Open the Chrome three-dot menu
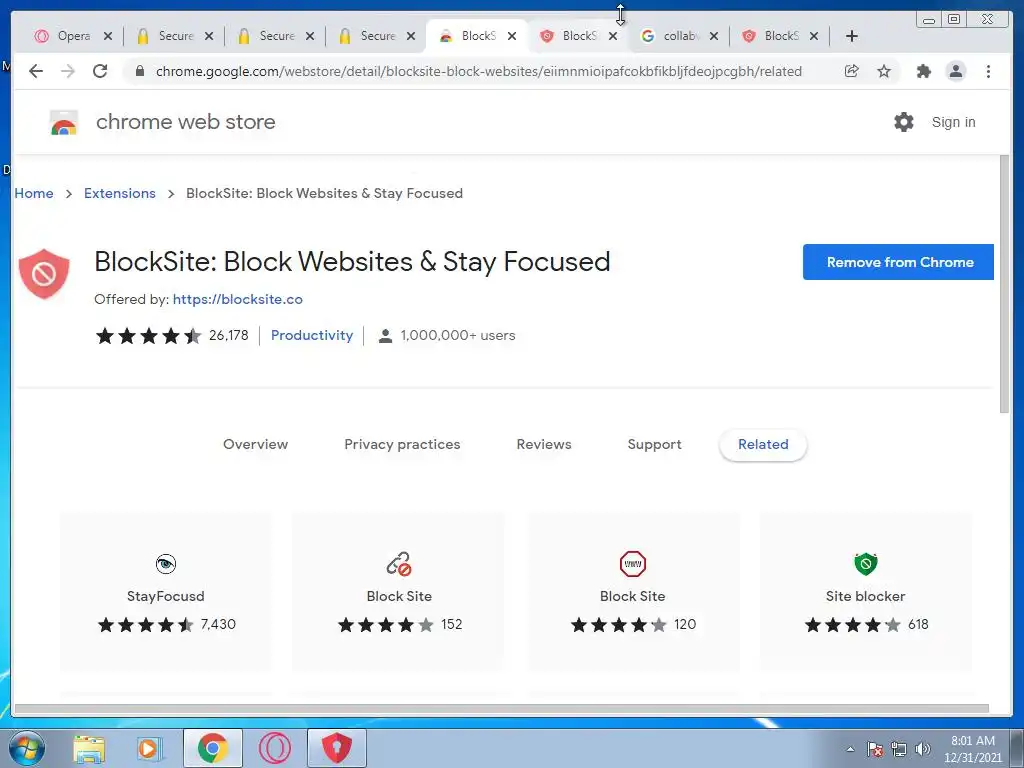The height and width of the screenshot is (768, 1024). [988, 71]
